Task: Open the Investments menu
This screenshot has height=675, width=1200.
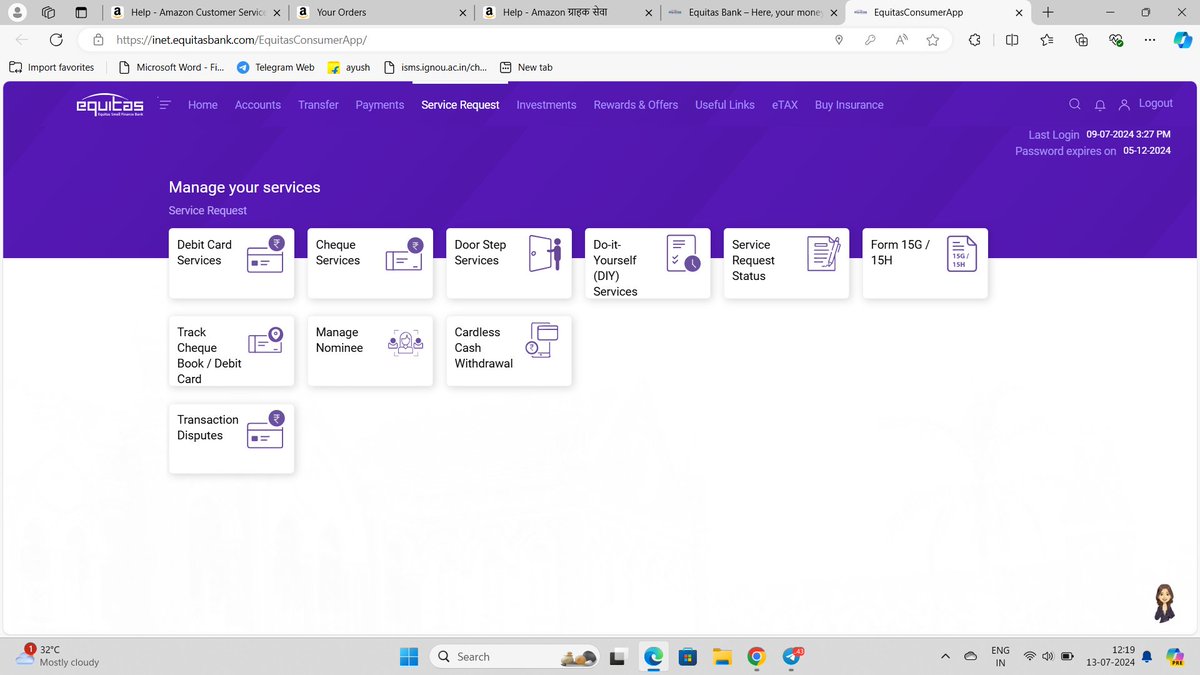Action: (546, 105)
